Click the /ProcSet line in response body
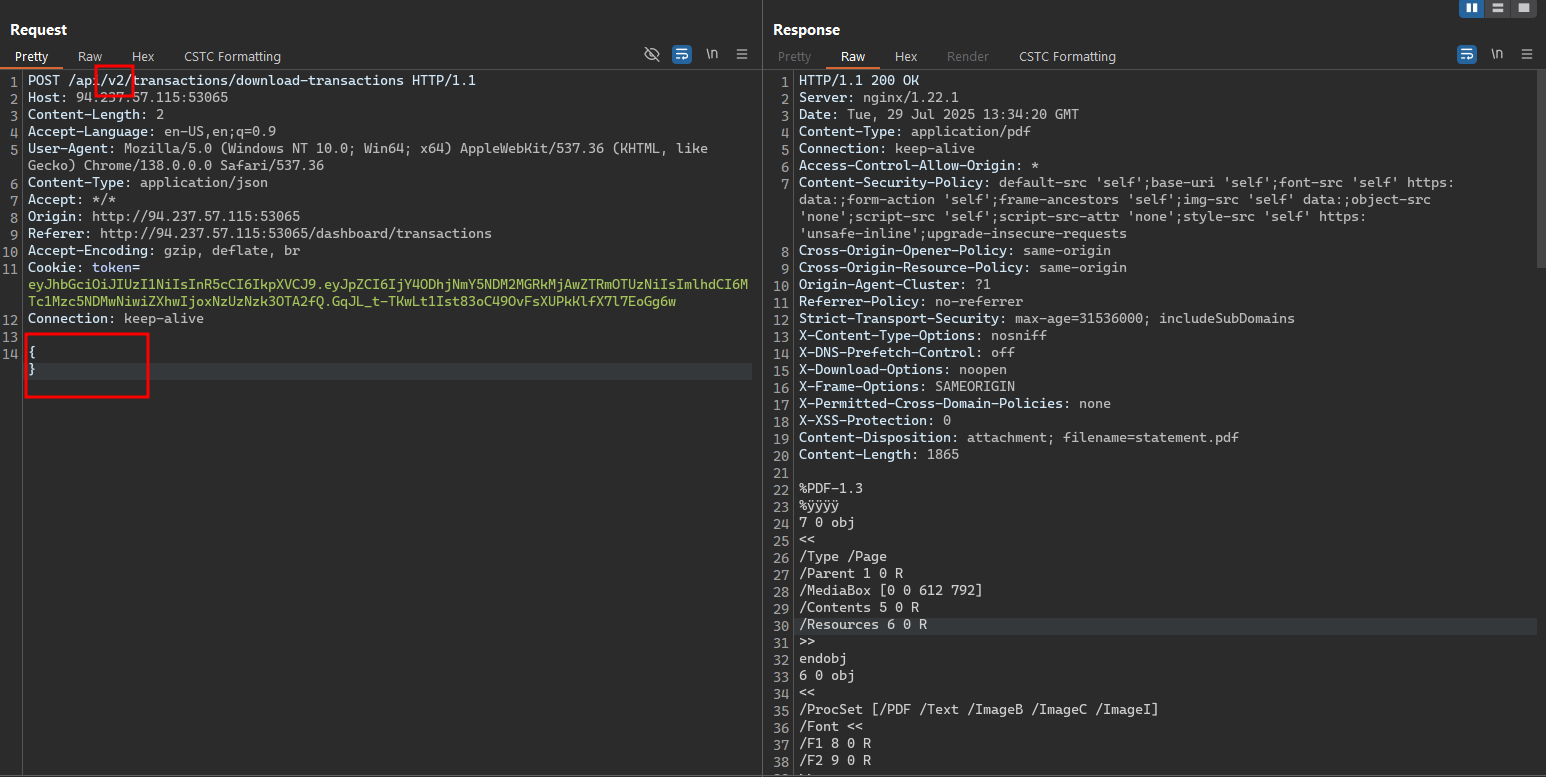This screenshot has width=1546, height=777. 979,709
